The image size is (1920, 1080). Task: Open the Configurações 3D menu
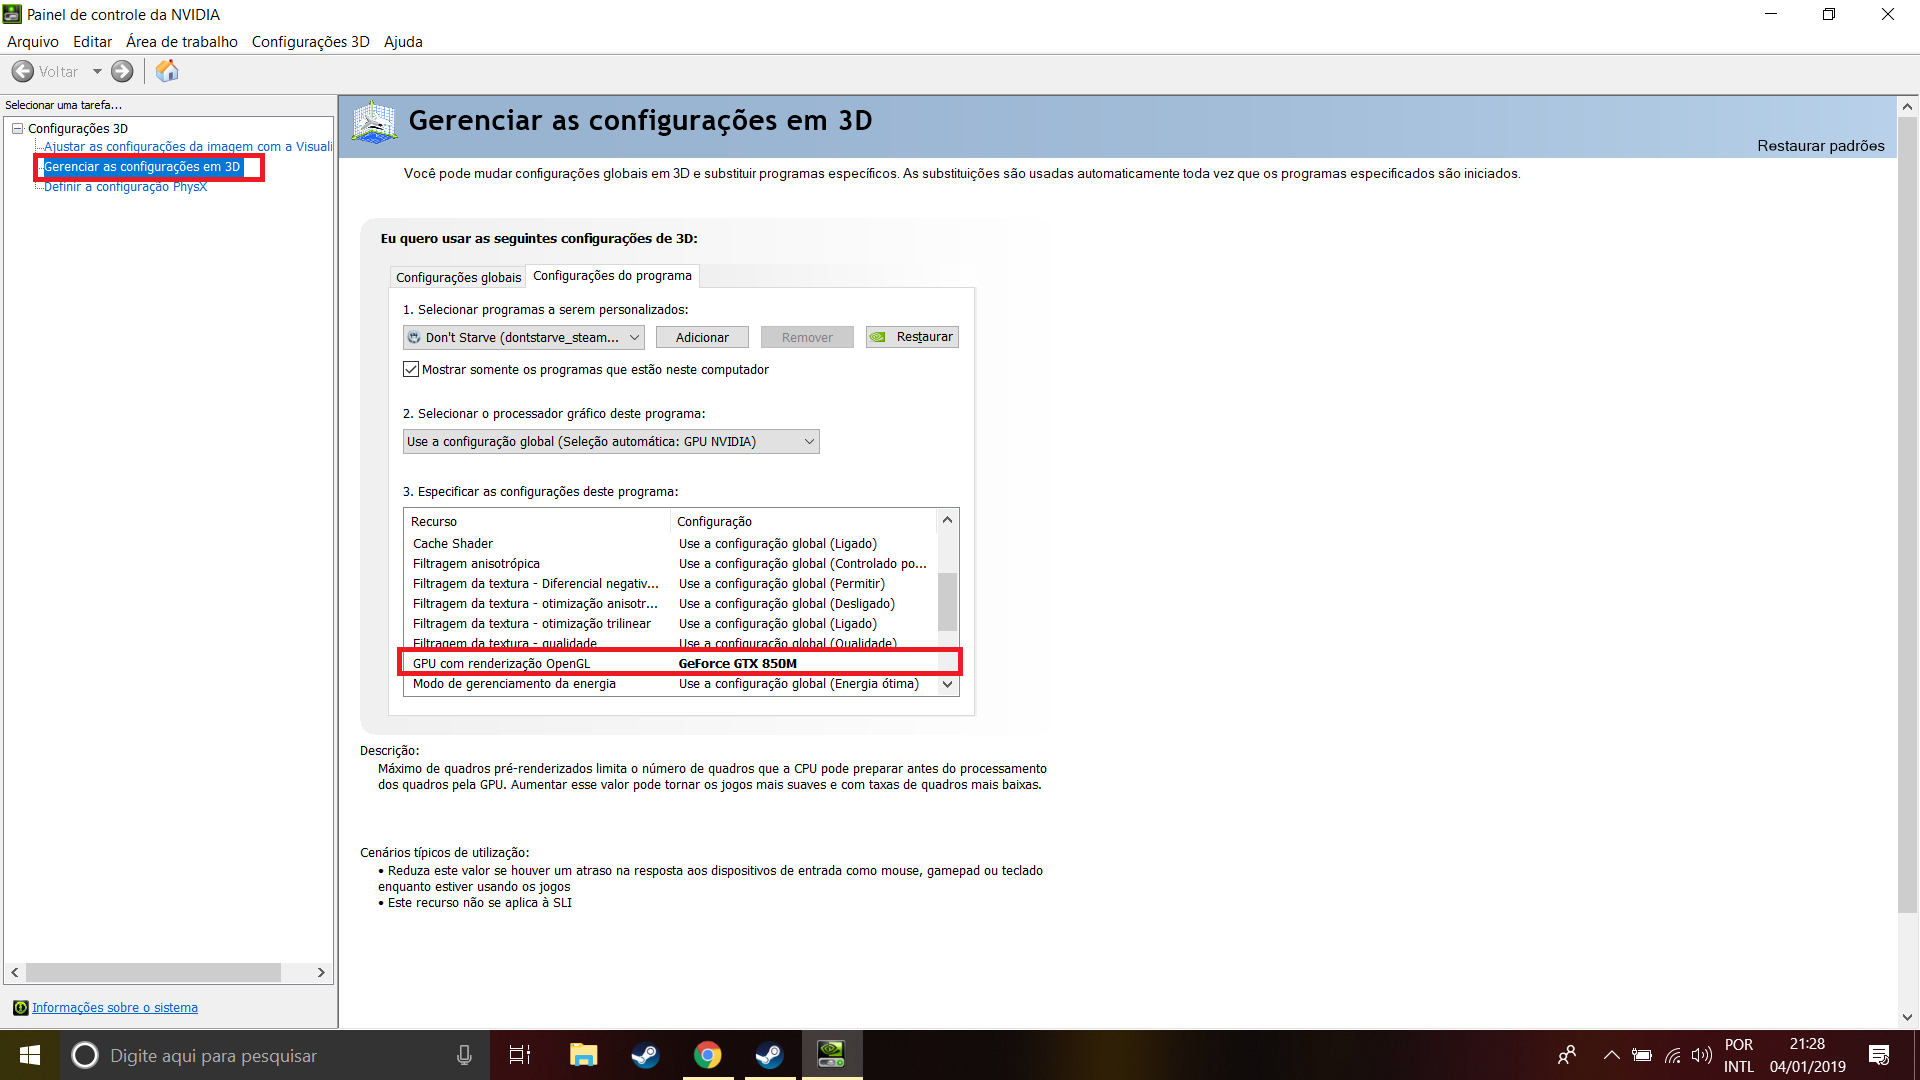310,42
